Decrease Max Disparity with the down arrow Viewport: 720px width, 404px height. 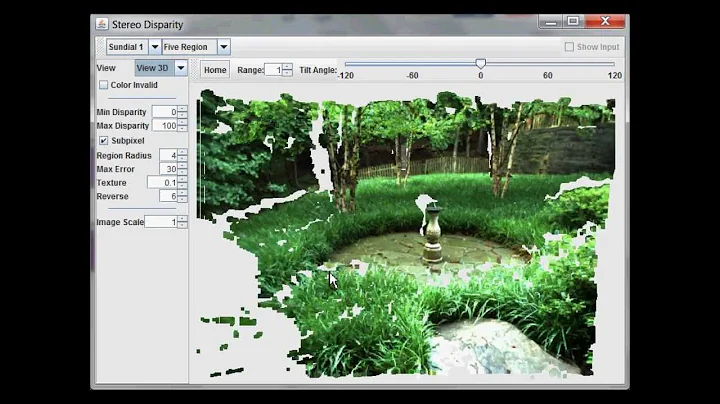coord(182,129)
